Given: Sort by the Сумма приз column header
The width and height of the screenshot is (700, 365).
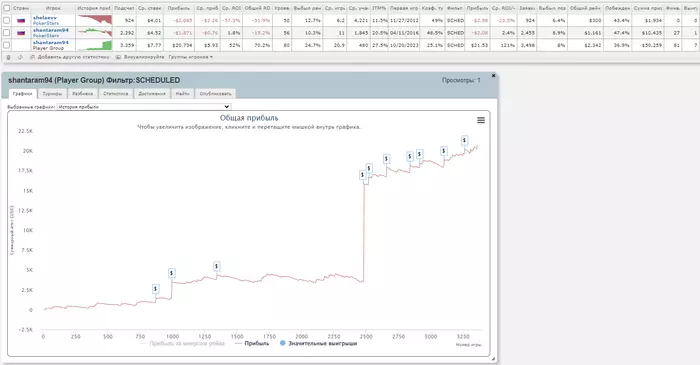Looking at the screenshot, I should [x=648, y=8].
